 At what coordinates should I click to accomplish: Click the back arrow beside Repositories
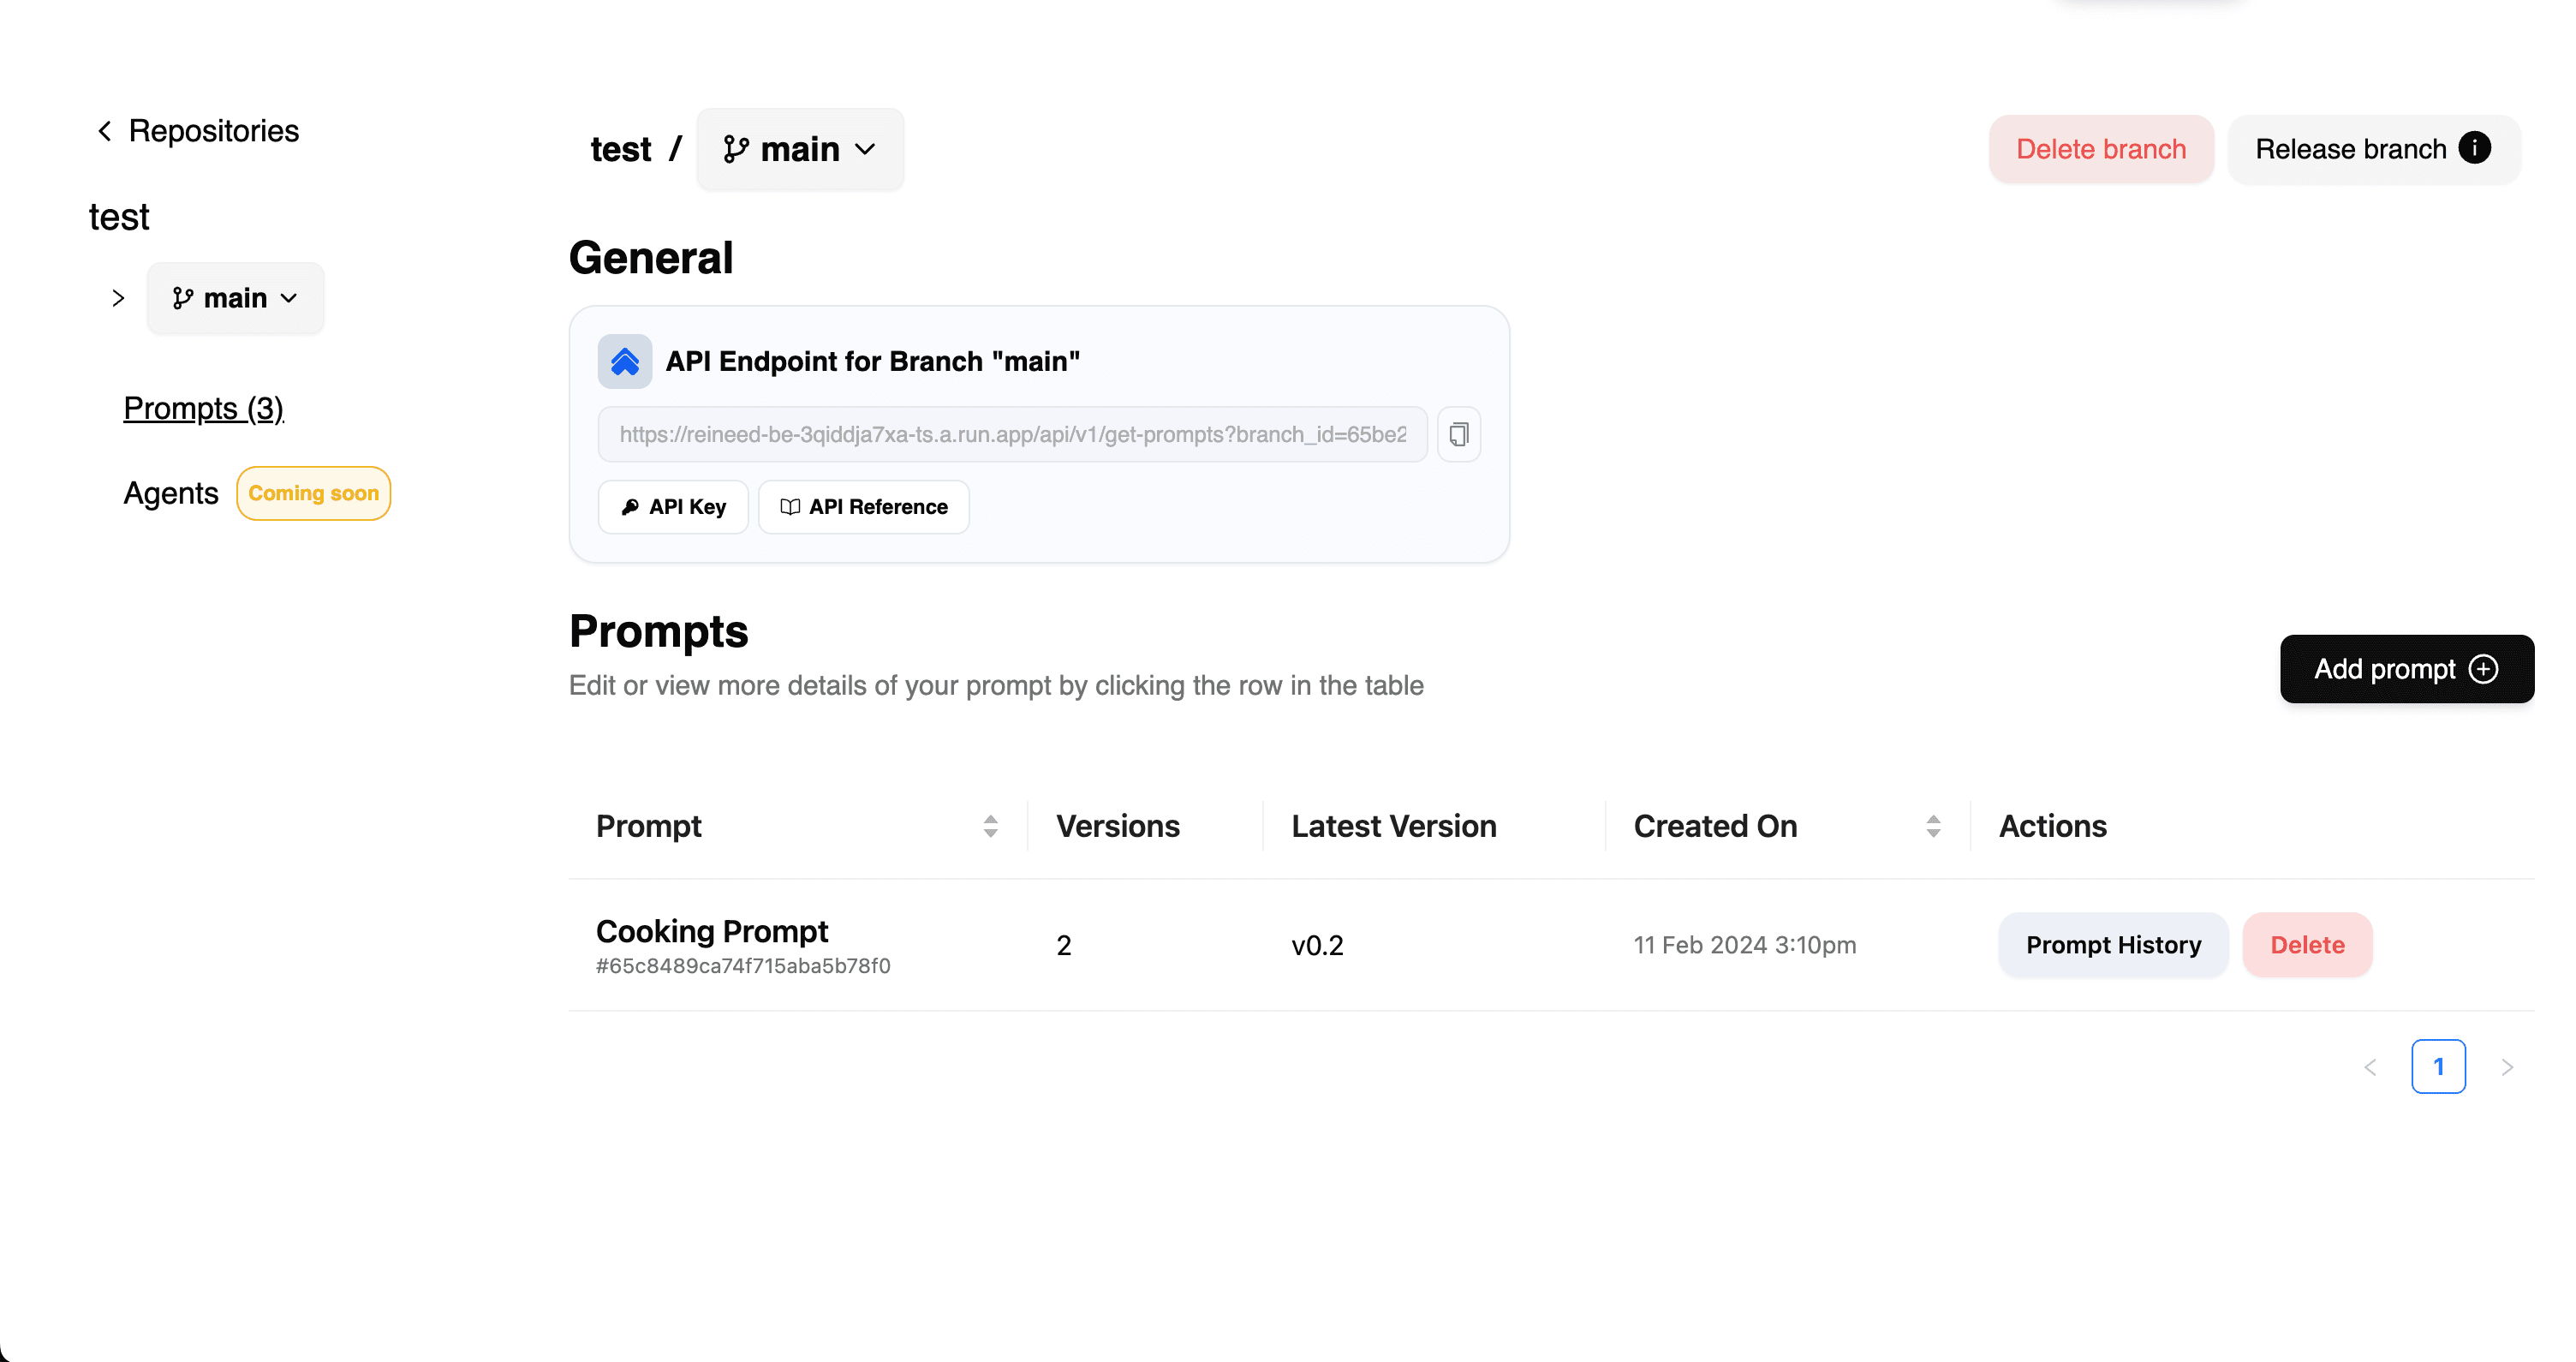(104, 130)
